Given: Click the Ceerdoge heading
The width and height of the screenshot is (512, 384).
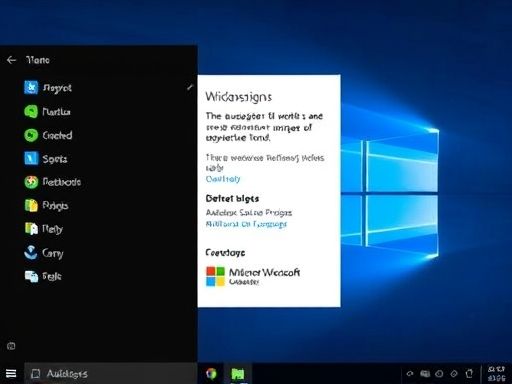Looking at the screenshot, I should pyautogui.click(x=225, y=253).
